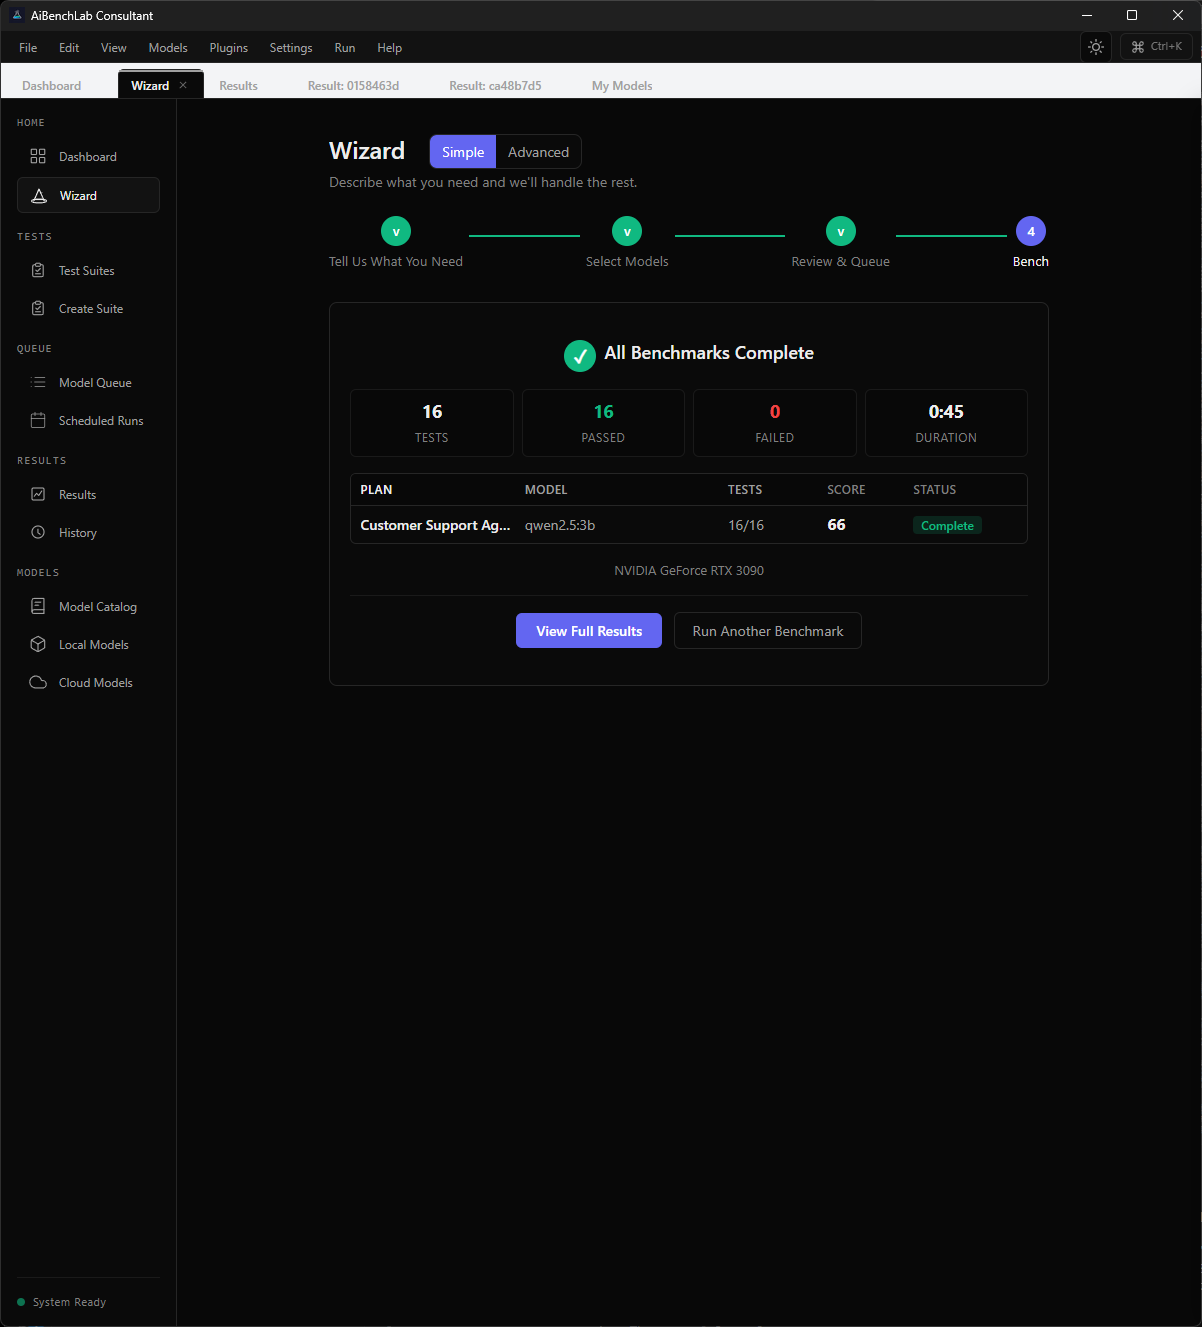This screenshot has width=1202, height=1327.
Task: Start Run Another Benchmark
Action: (767, 630)
